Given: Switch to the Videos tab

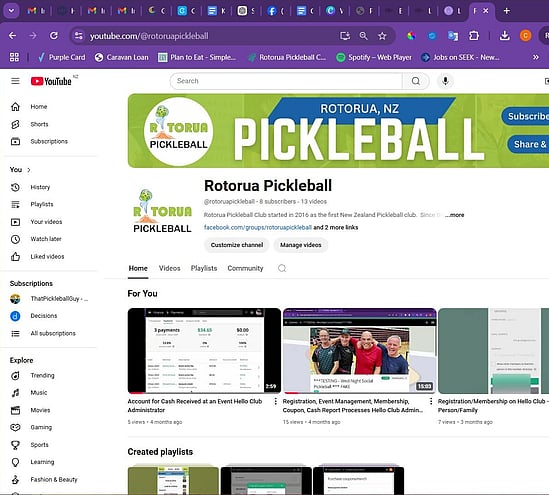Looking at the screenshot, I should pos(169,269).
